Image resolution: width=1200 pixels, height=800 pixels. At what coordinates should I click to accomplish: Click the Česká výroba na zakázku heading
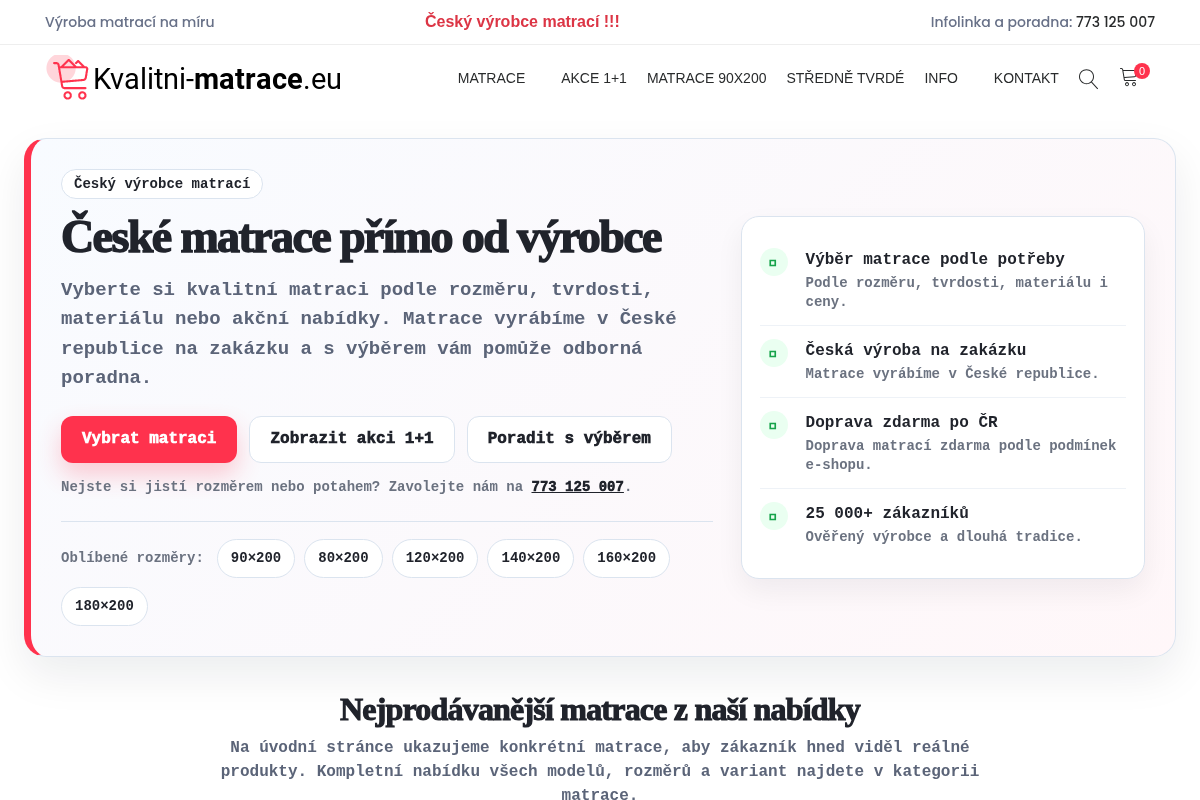916,350
